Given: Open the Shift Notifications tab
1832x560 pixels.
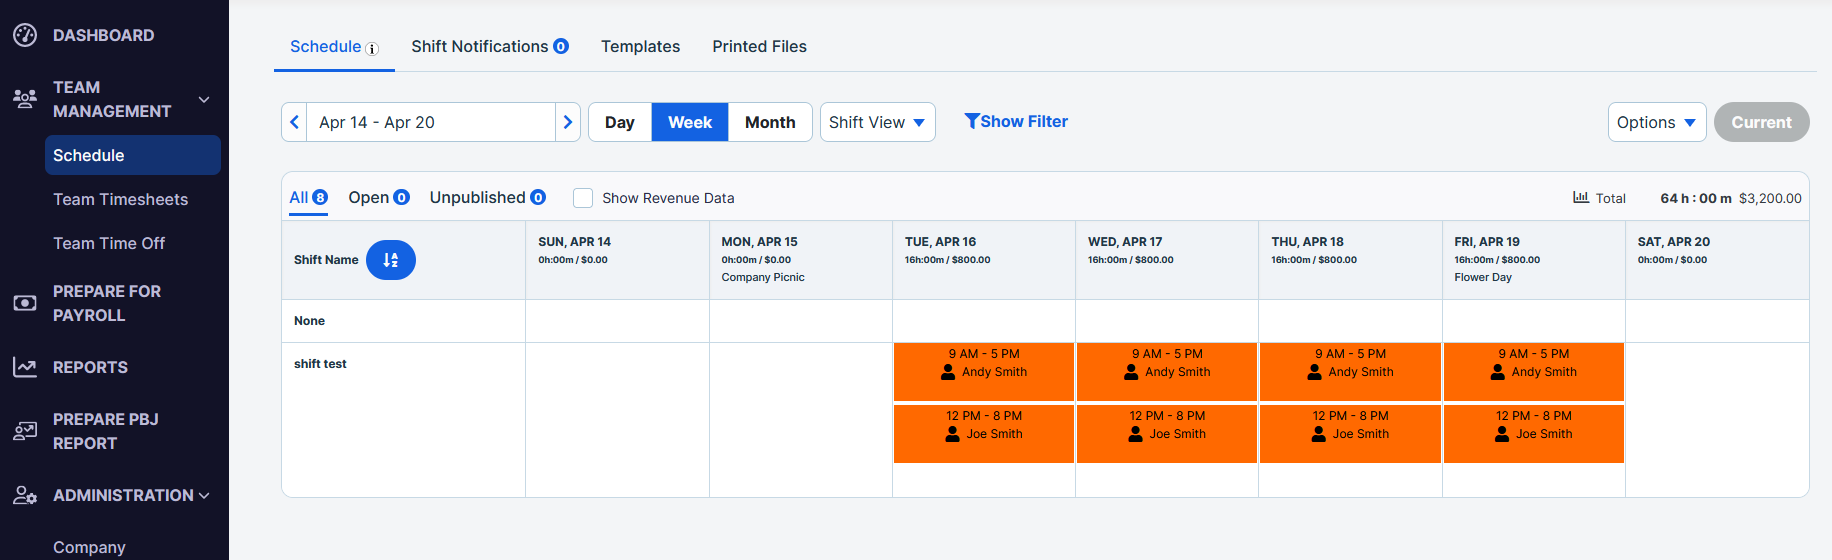Looking at the screenshot, I should pyautogui.click(x=490, y=47).
